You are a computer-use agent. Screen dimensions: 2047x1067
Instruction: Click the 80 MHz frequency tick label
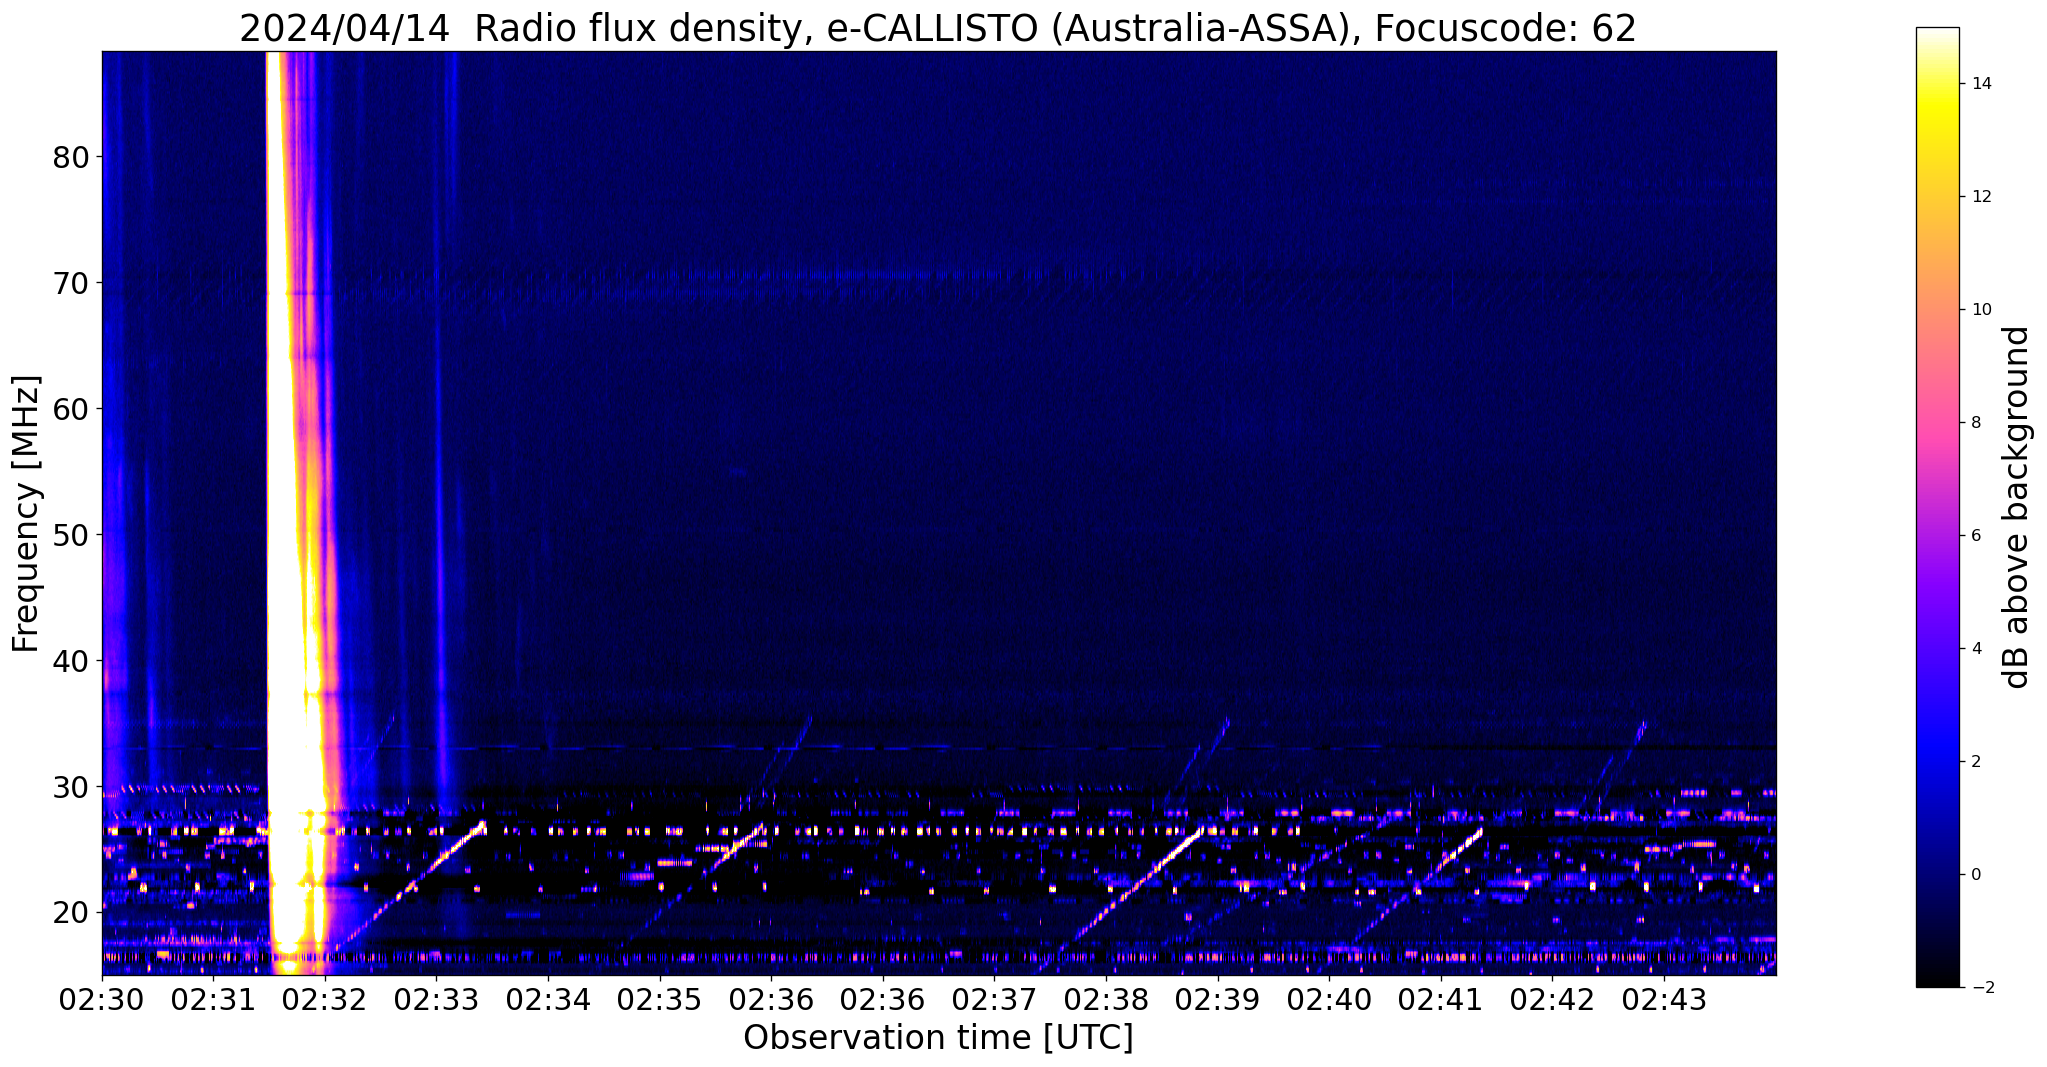tap(70, 158)
